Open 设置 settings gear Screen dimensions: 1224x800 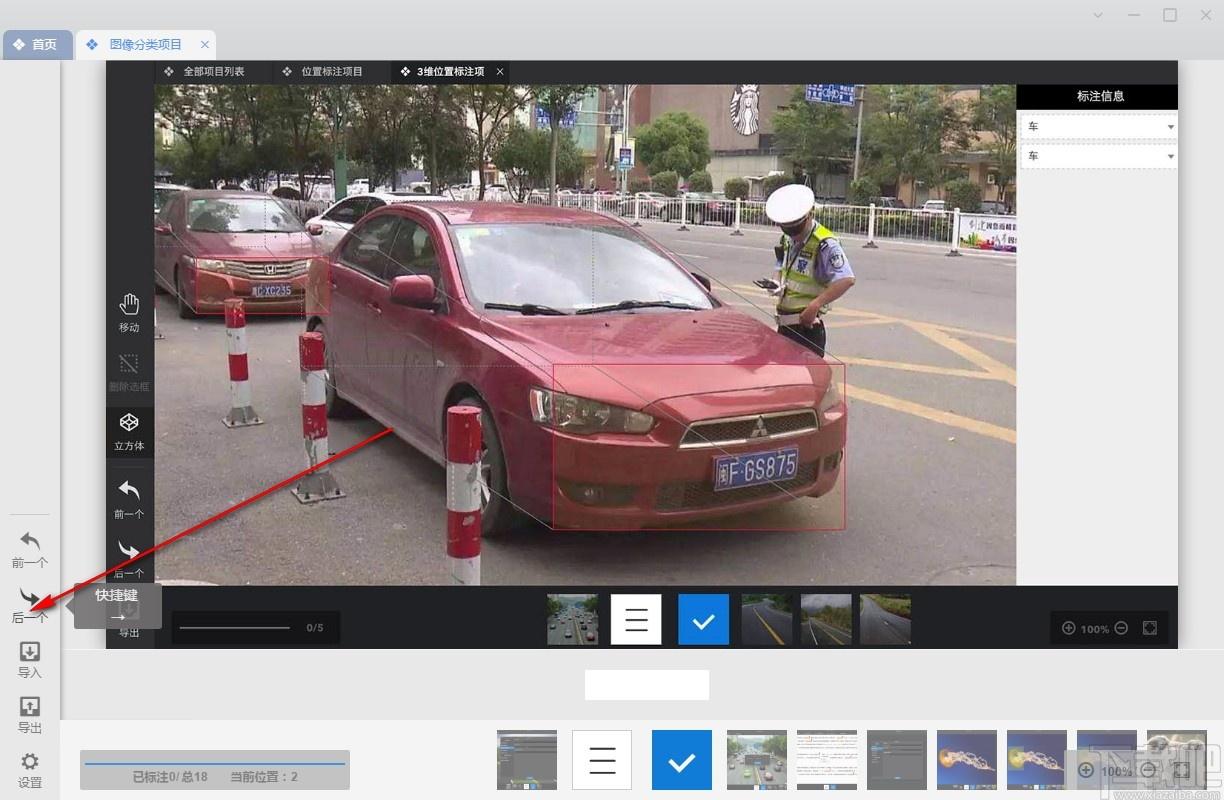point(30,768)
